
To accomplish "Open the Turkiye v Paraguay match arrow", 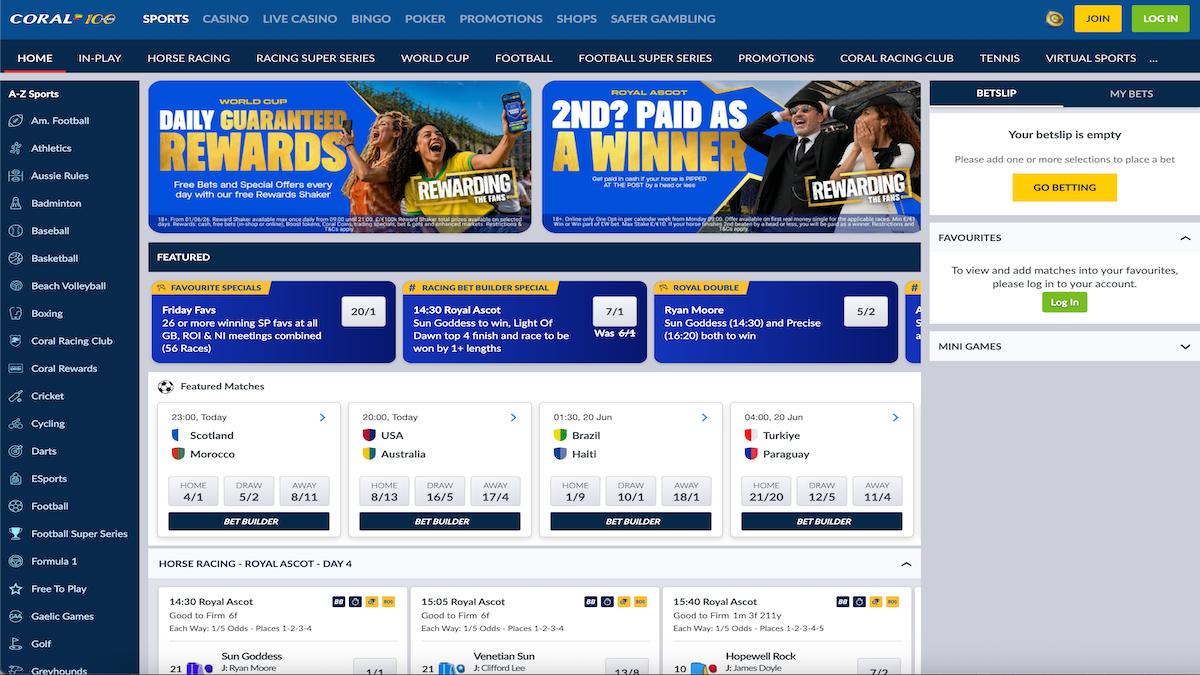I will tap(895, 417).
